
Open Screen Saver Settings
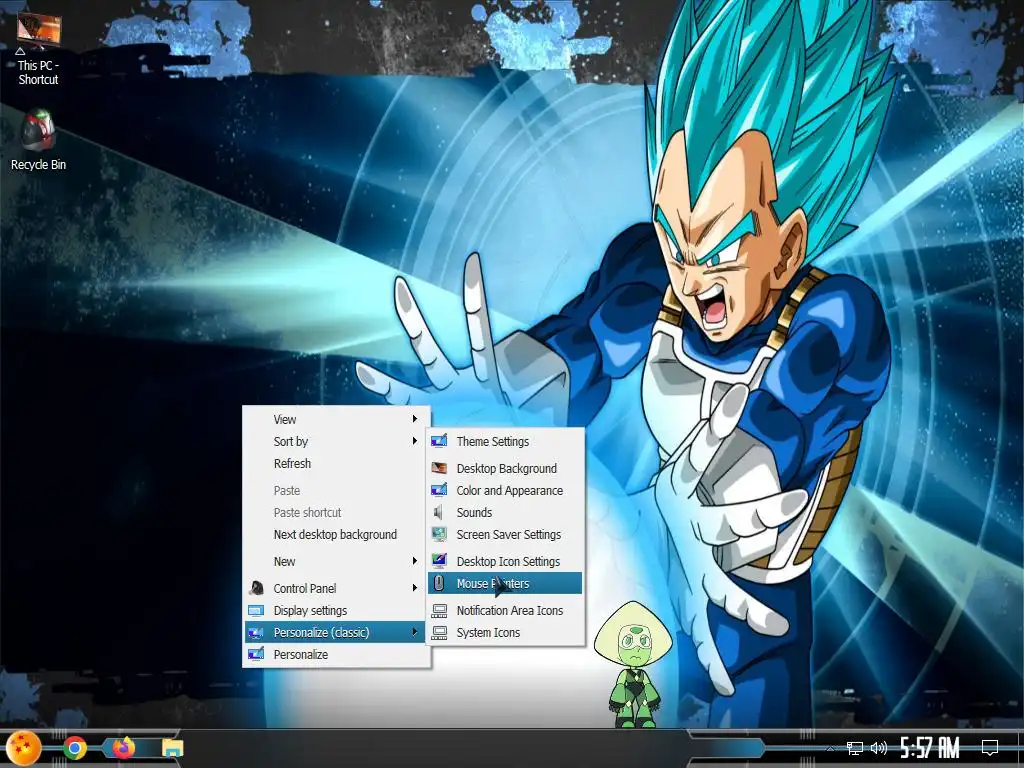click(x=505, y=535)
